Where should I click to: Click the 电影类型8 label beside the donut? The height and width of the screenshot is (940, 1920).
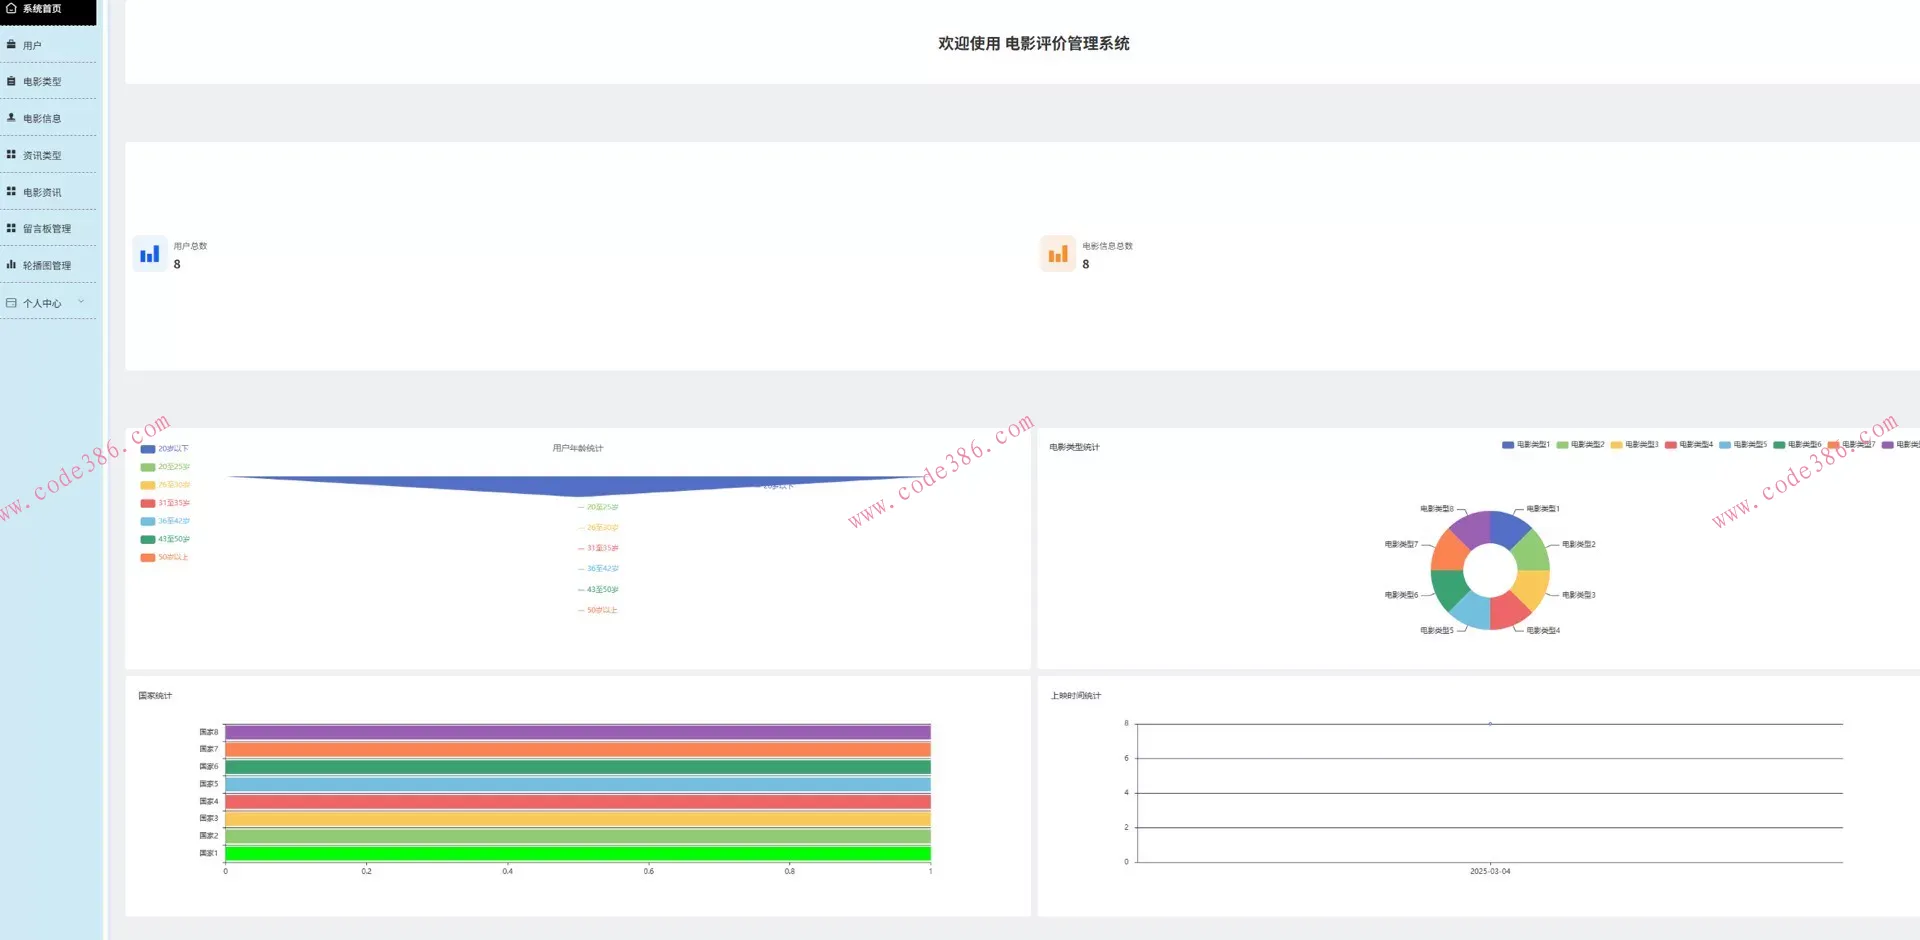click(x=1437, y=509)
